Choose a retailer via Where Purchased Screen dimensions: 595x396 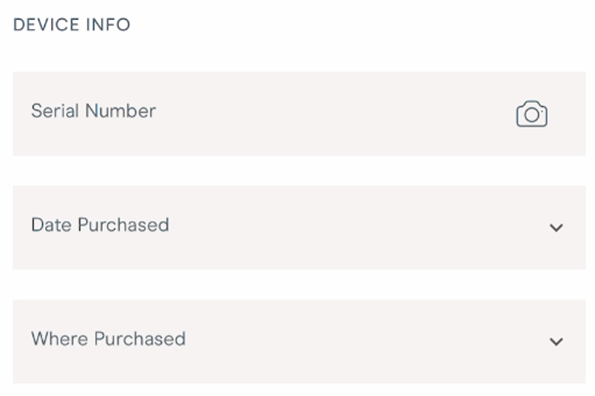(x=299, y=341)
